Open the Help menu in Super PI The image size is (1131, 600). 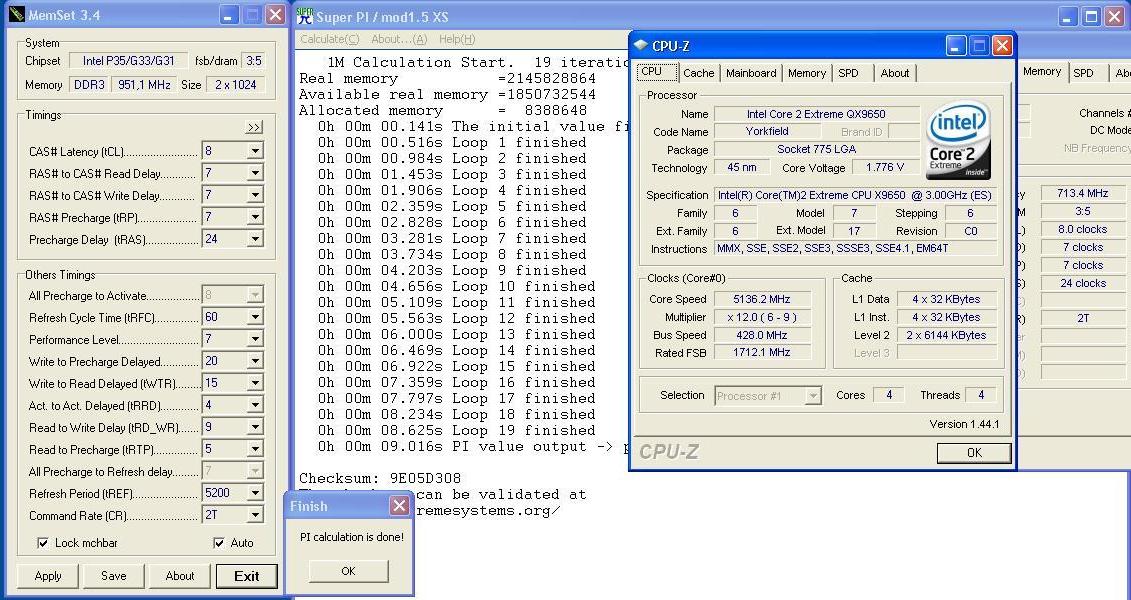tap(457, 39)
